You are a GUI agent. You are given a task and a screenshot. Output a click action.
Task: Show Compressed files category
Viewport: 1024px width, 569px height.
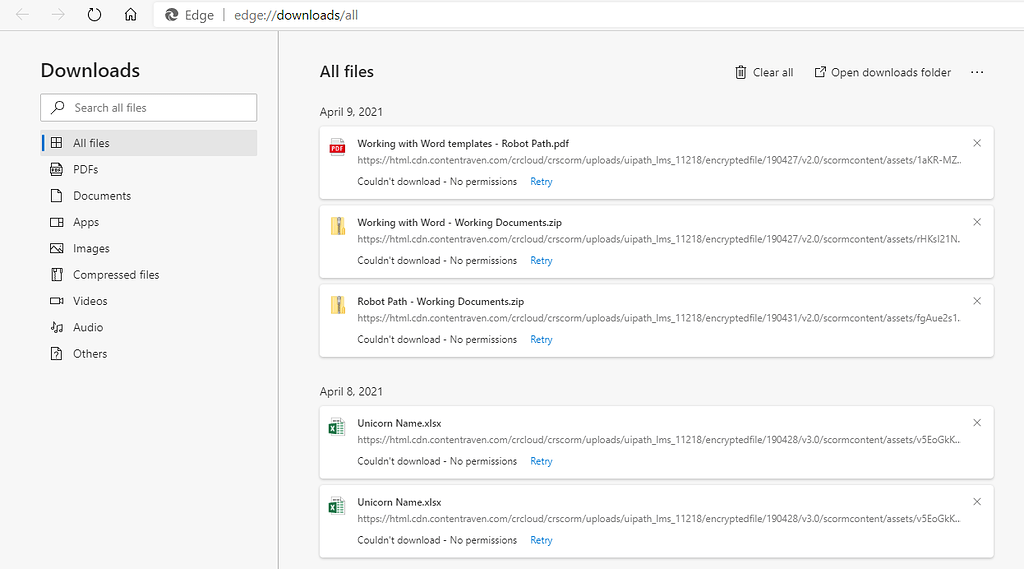click(x=115, y=275)
